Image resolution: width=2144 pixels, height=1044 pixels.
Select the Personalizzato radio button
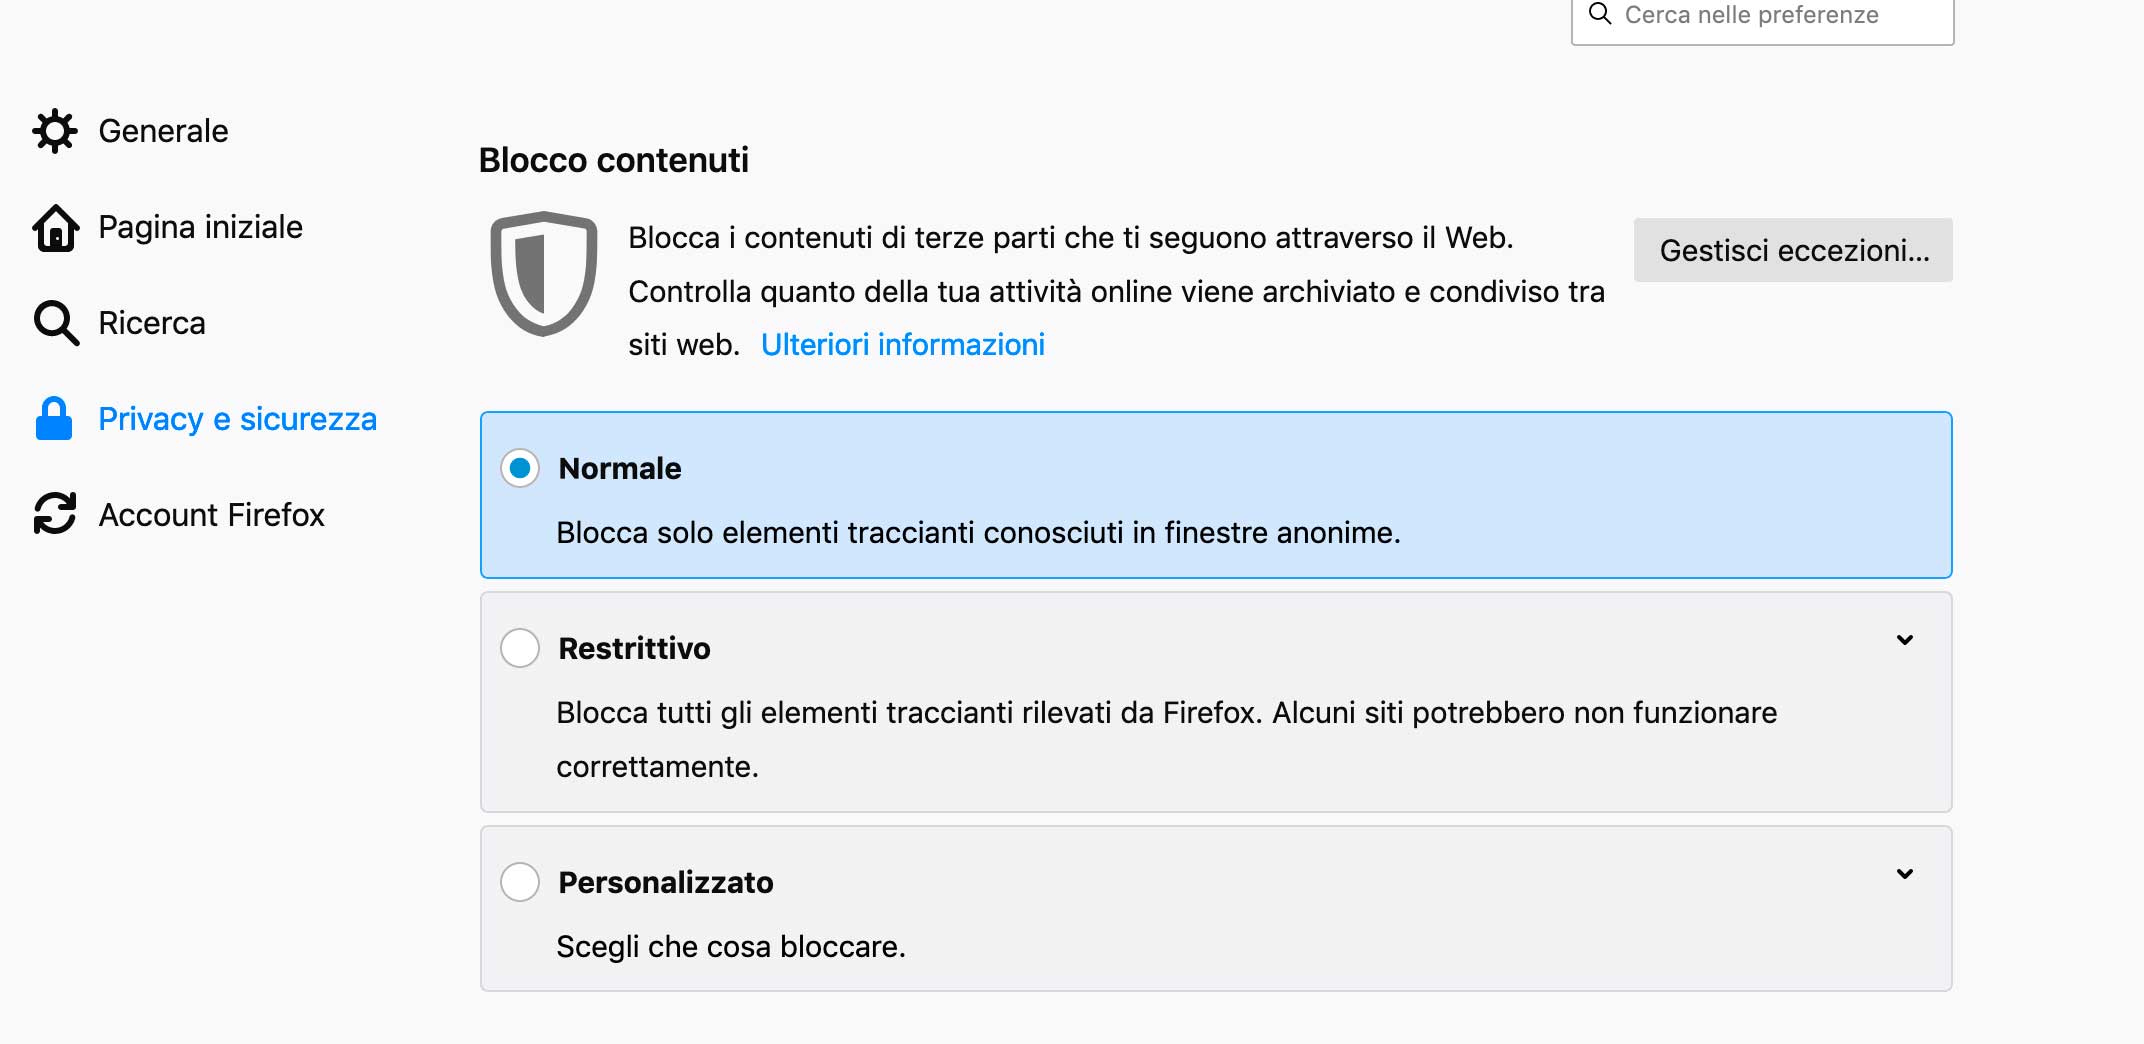tap(520, 882)
